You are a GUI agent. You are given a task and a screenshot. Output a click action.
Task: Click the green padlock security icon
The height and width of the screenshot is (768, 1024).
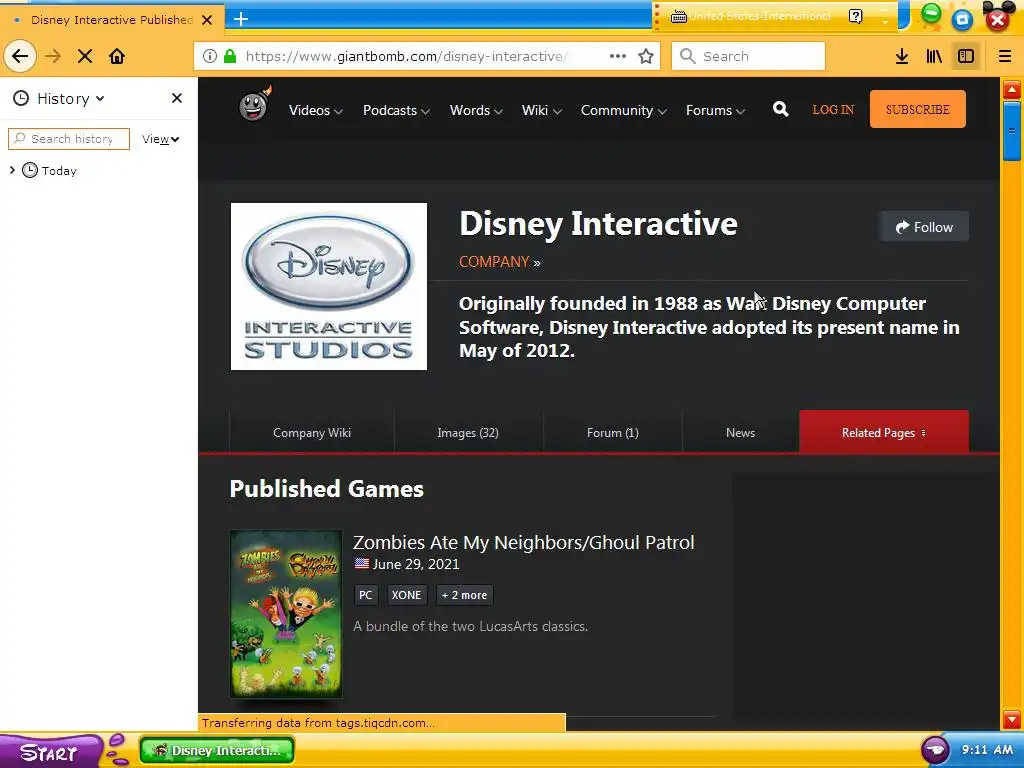(230, 56)
